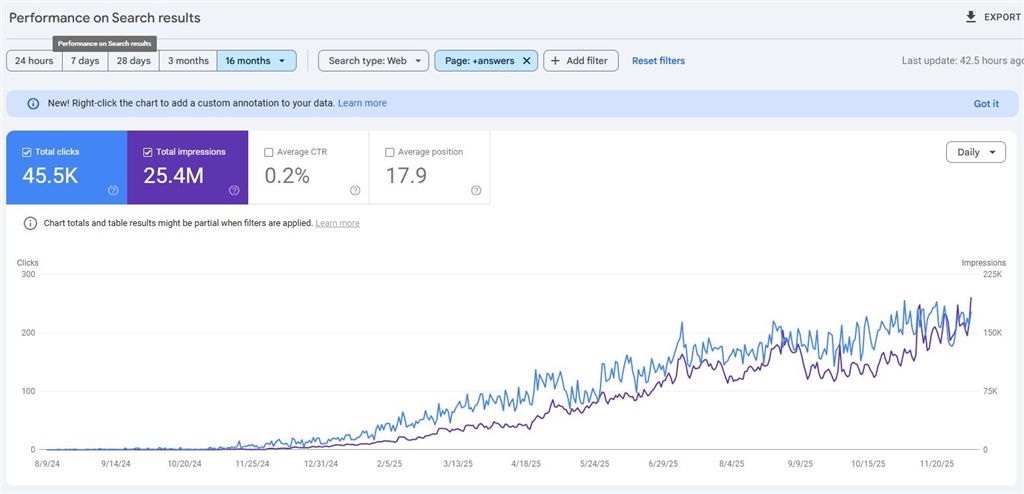Click help icon on Average position card
Screen dimensions: 1024x494
476,190
